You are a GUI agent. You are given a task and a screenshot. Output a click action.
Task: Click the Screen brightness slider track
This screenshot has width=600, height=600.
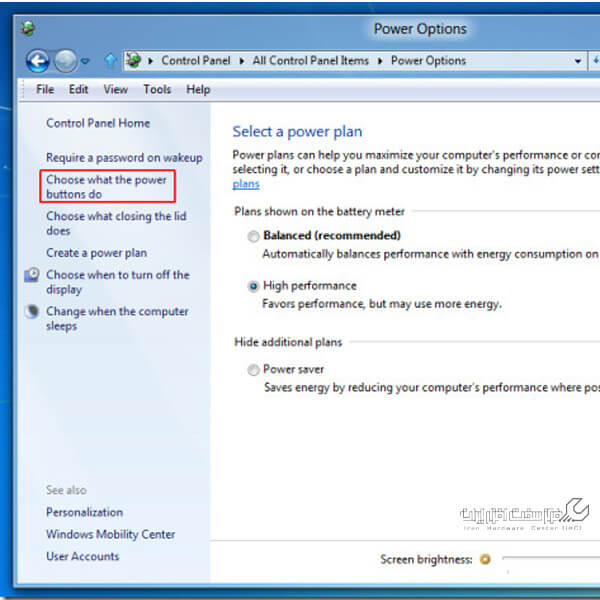coord(551,558)
